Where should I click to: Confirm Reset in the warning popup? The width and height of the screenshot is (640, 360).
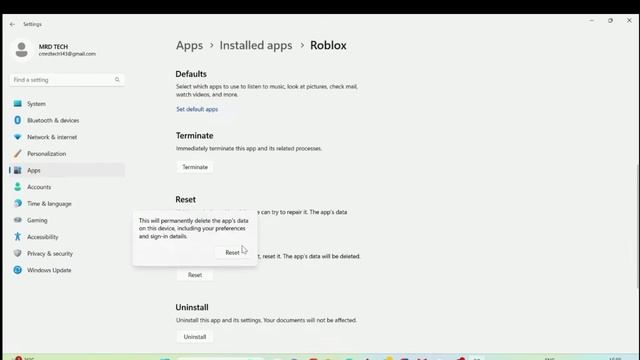(232, 253)
